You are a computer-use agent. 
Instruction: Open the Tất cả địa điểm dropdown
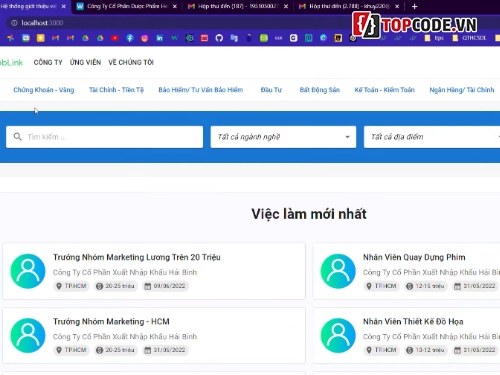[432, 137]
